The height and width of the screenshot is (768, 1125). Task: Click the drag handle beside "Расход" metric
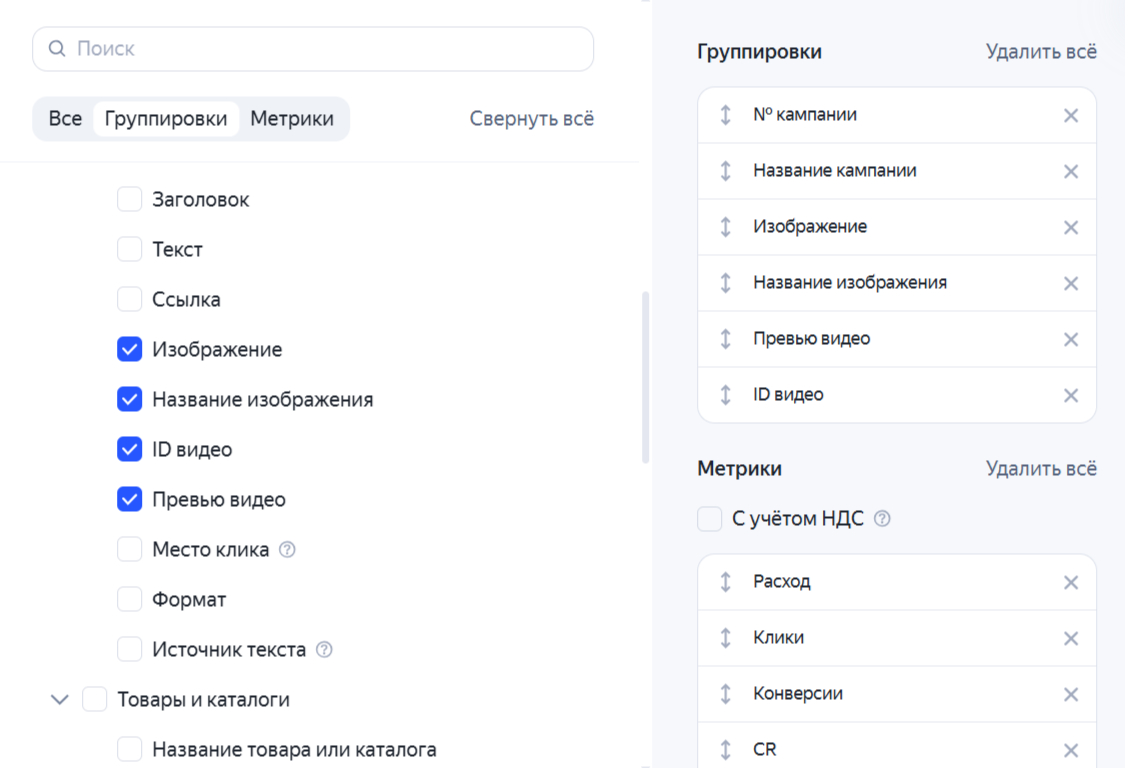pos(724,581)
